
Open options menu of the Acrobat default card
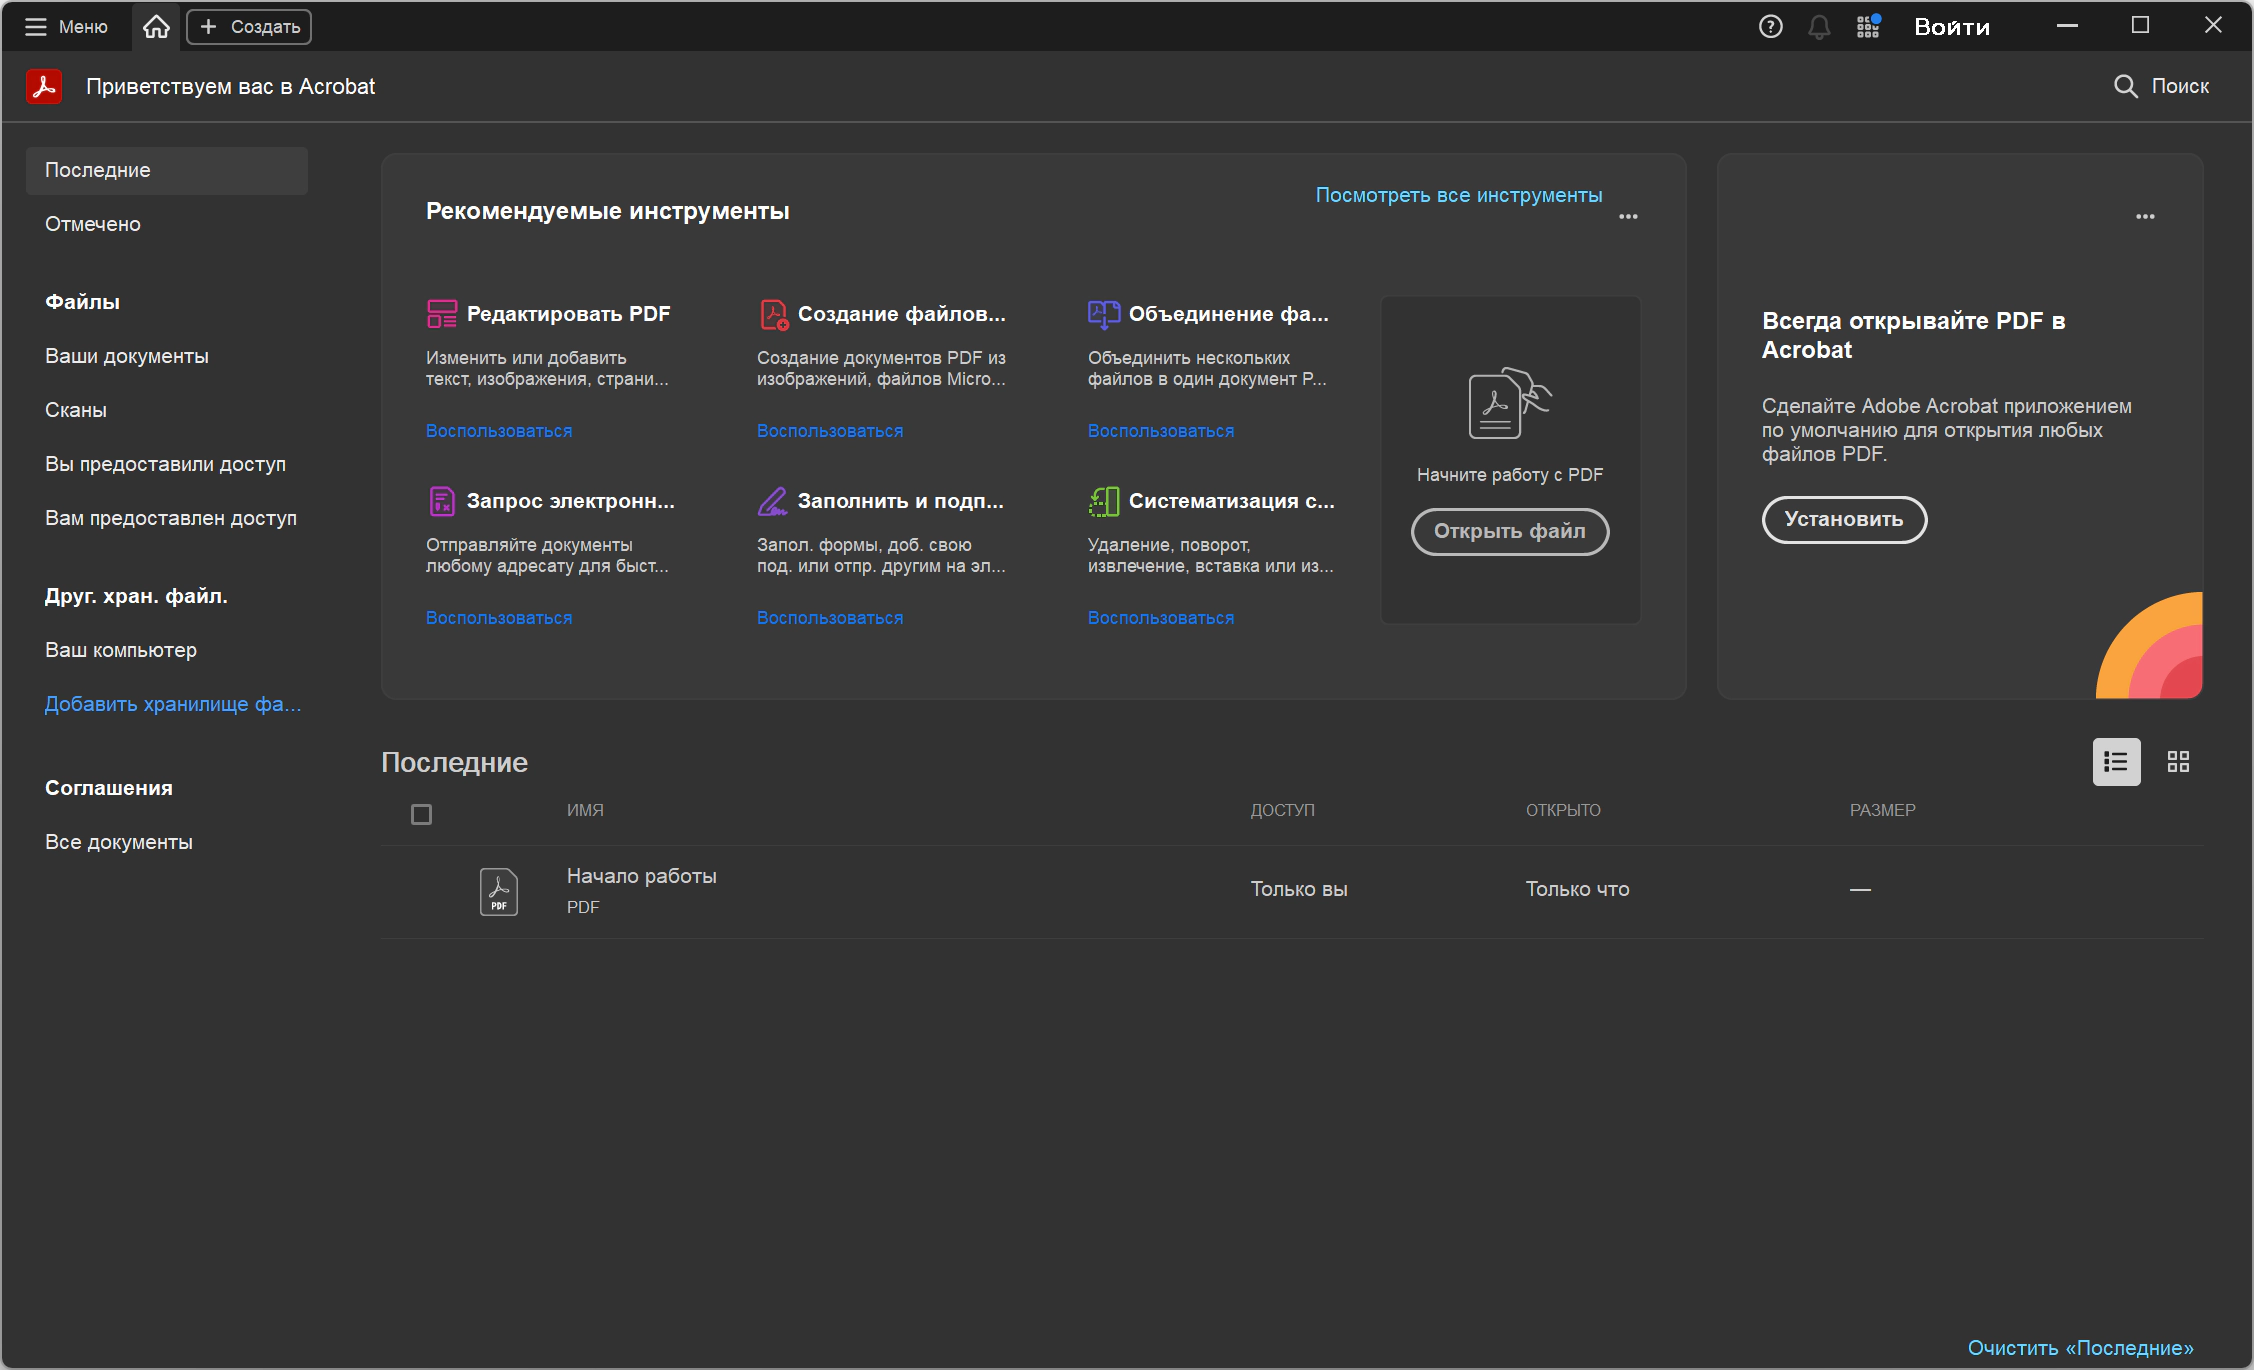[2145, 217]
